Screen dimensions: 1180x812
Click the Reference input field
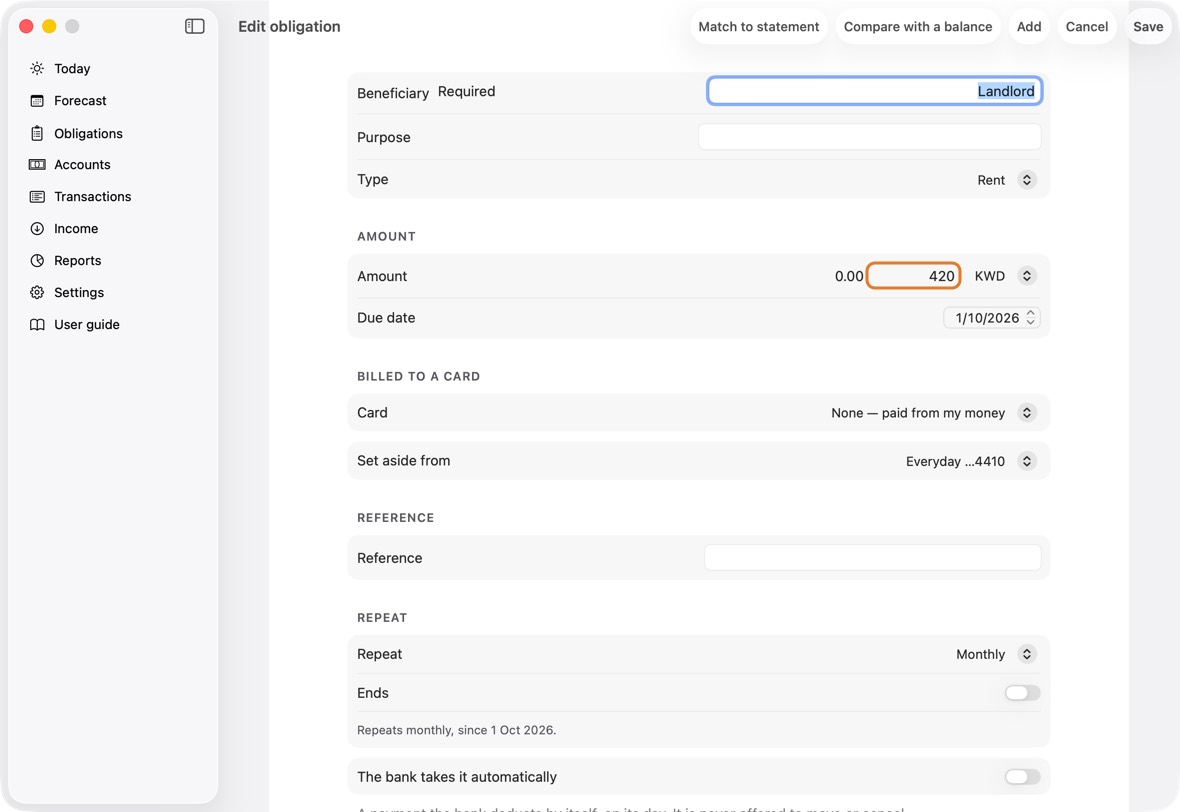(x=872, y=558)
